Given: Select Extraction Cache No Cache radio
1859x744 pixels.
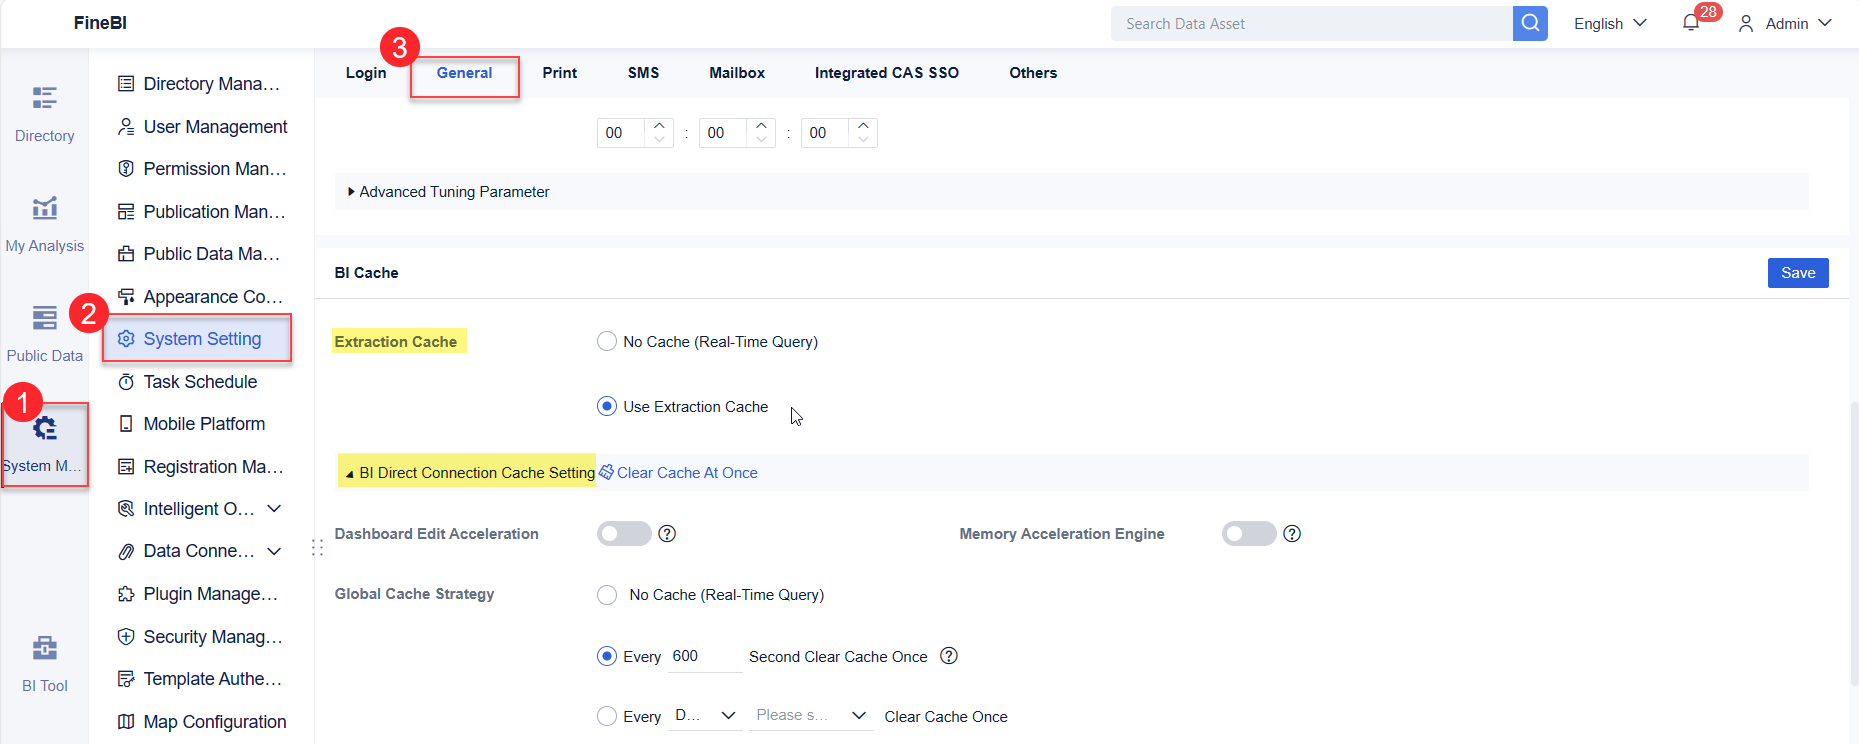Looking at the screenshot, I should 607,342.
